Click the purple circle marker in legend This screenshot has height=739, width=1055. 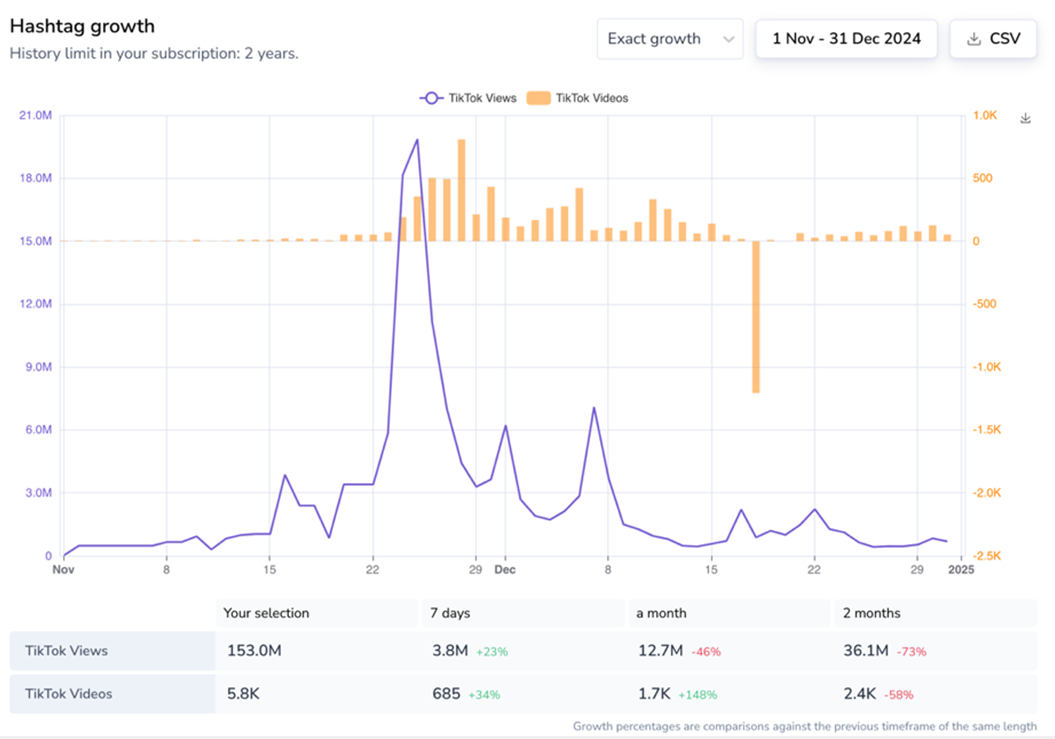click(431, 98)
